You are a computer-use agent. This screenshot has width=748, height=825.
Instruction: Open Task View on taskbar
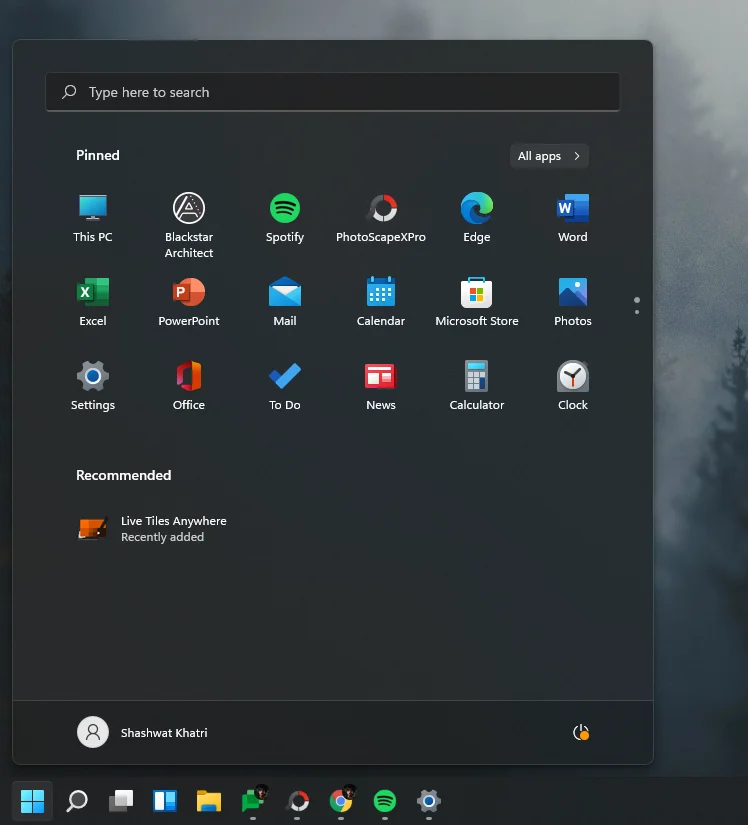tap(121, 801)
